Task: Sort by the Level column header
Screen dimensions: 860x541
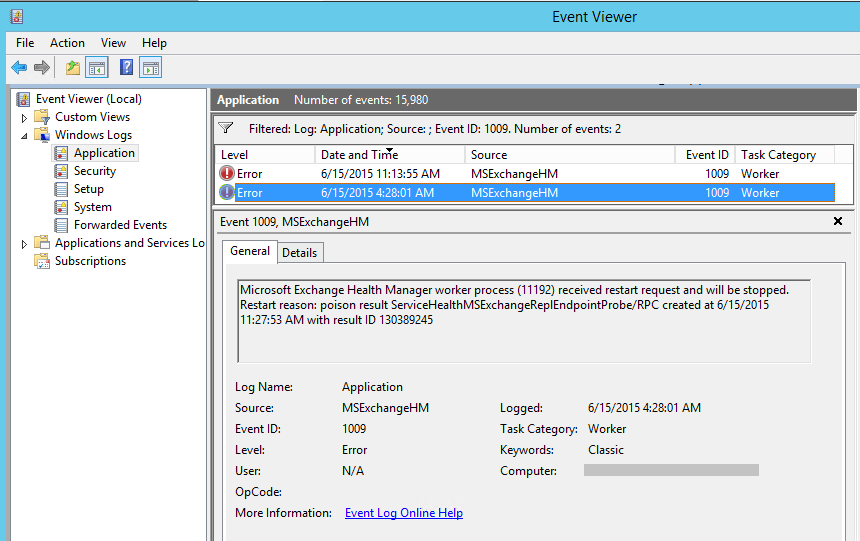Action: pyautogui.click(x=265, y=155)
